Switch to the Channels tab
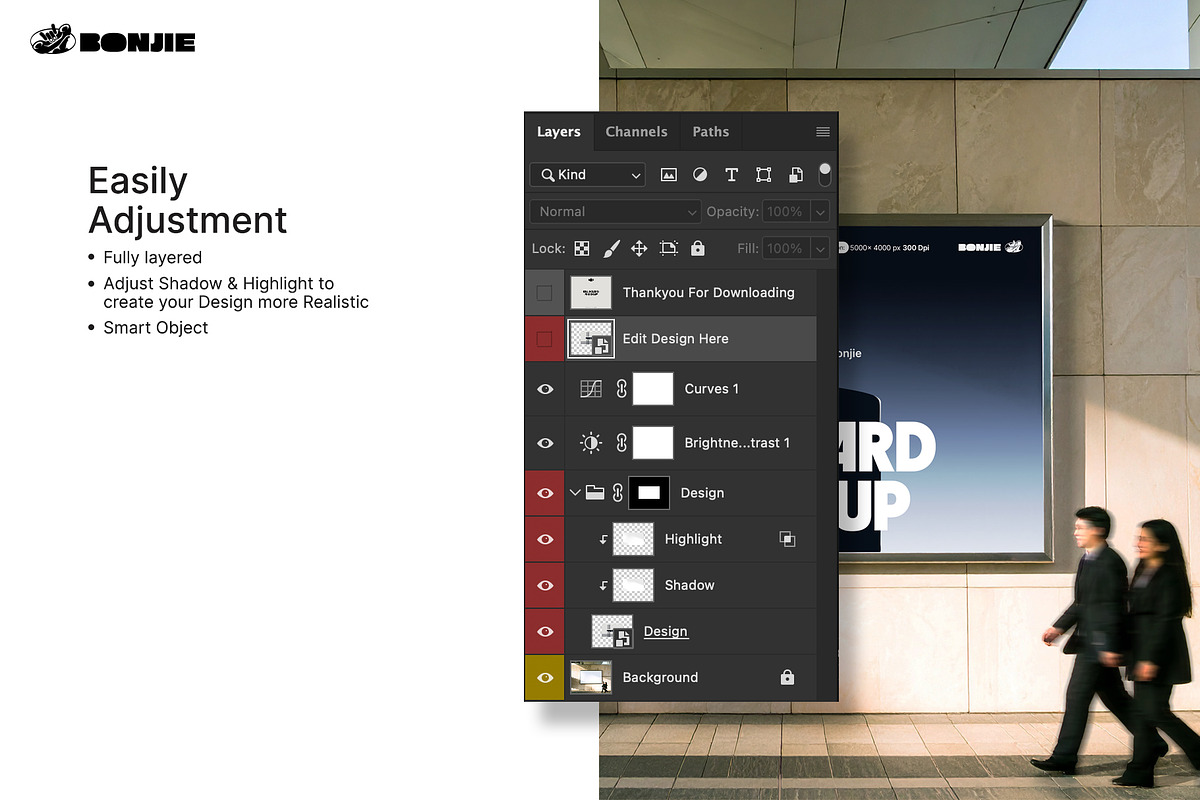 click(636, 132)
